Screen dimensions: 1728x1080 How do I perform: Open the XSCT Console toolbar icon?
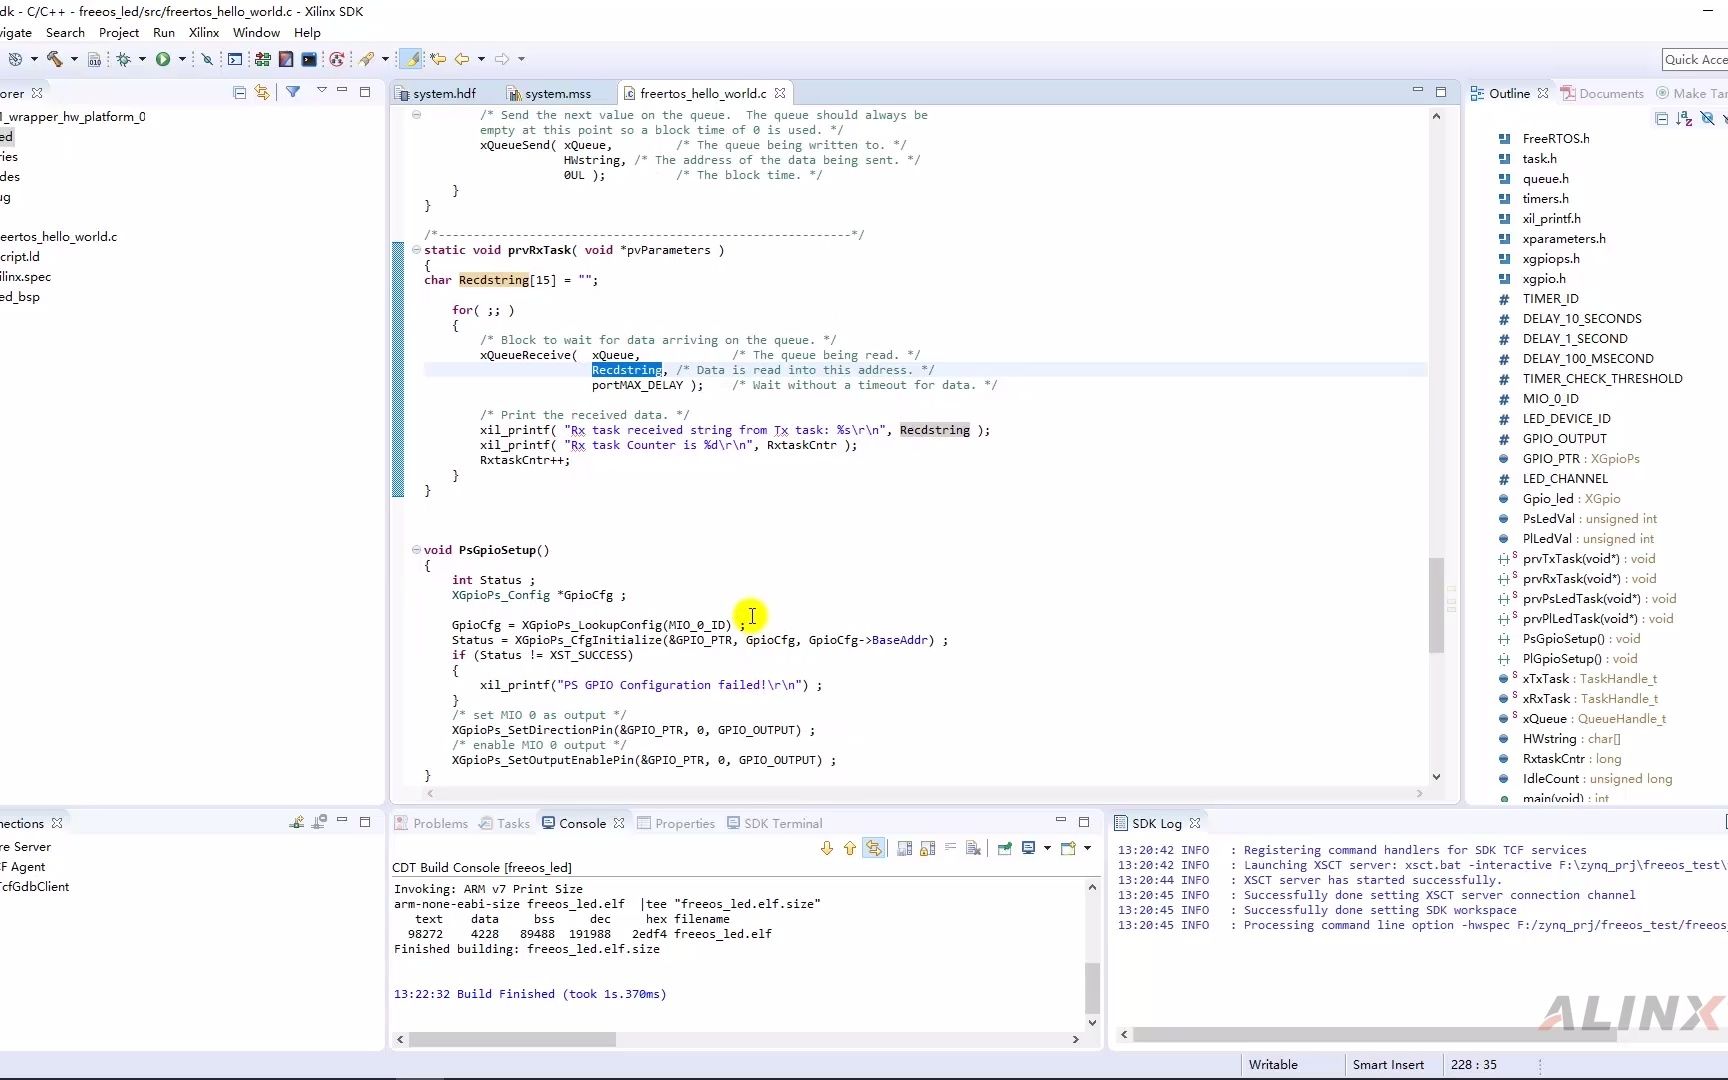(x=310, y=59)
